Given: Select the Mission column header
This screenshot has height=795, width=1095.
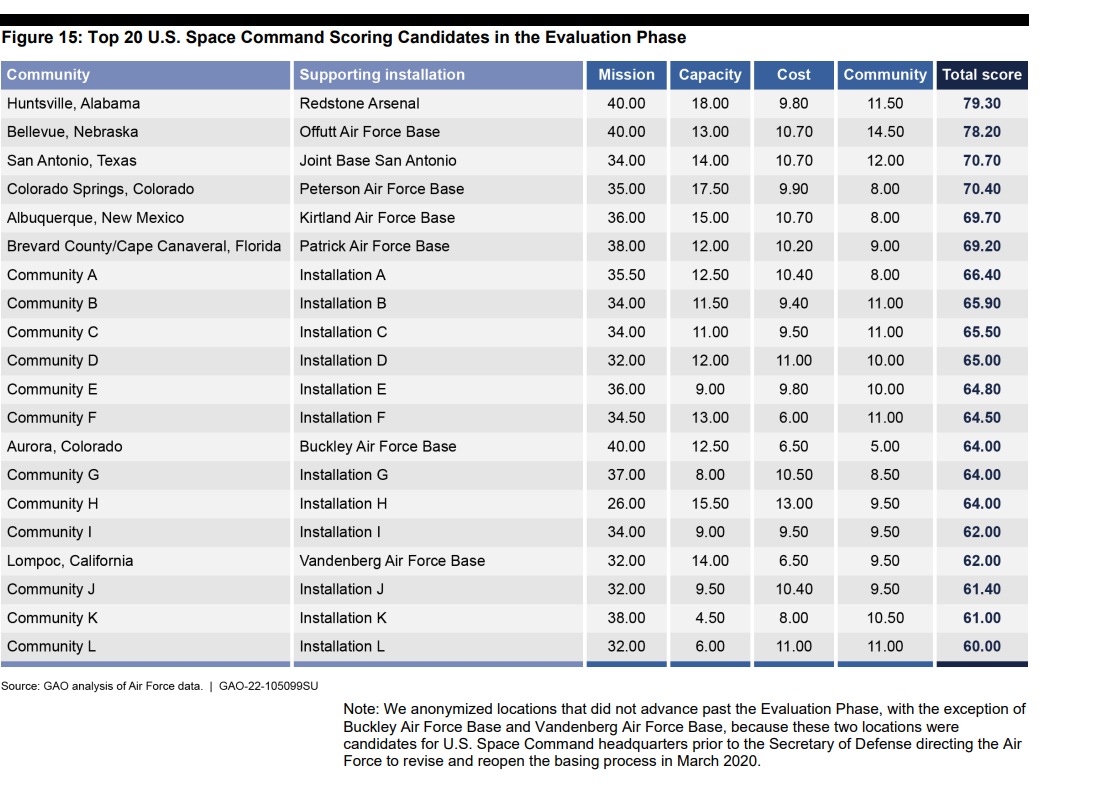Looking at the screenshot, I should tap(626, 75).
